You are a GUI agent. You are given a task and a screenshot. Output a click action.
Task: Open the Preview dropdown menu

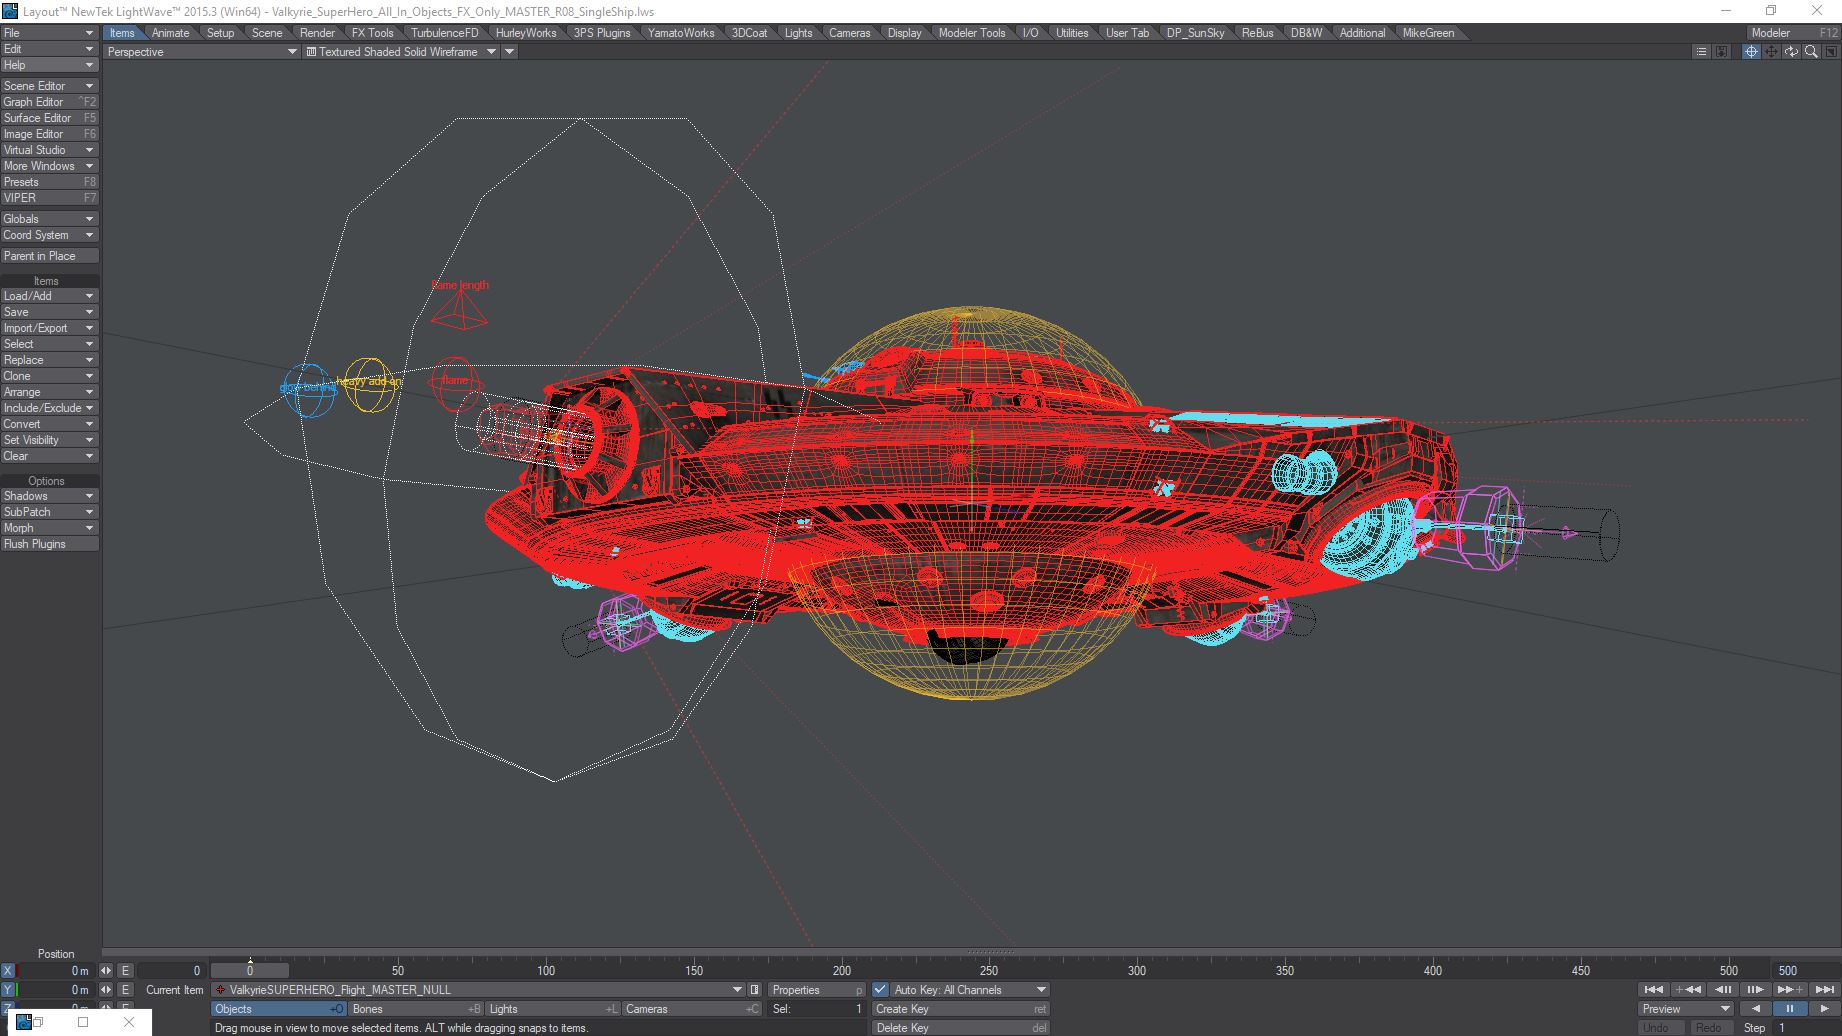(1686, 1009)
